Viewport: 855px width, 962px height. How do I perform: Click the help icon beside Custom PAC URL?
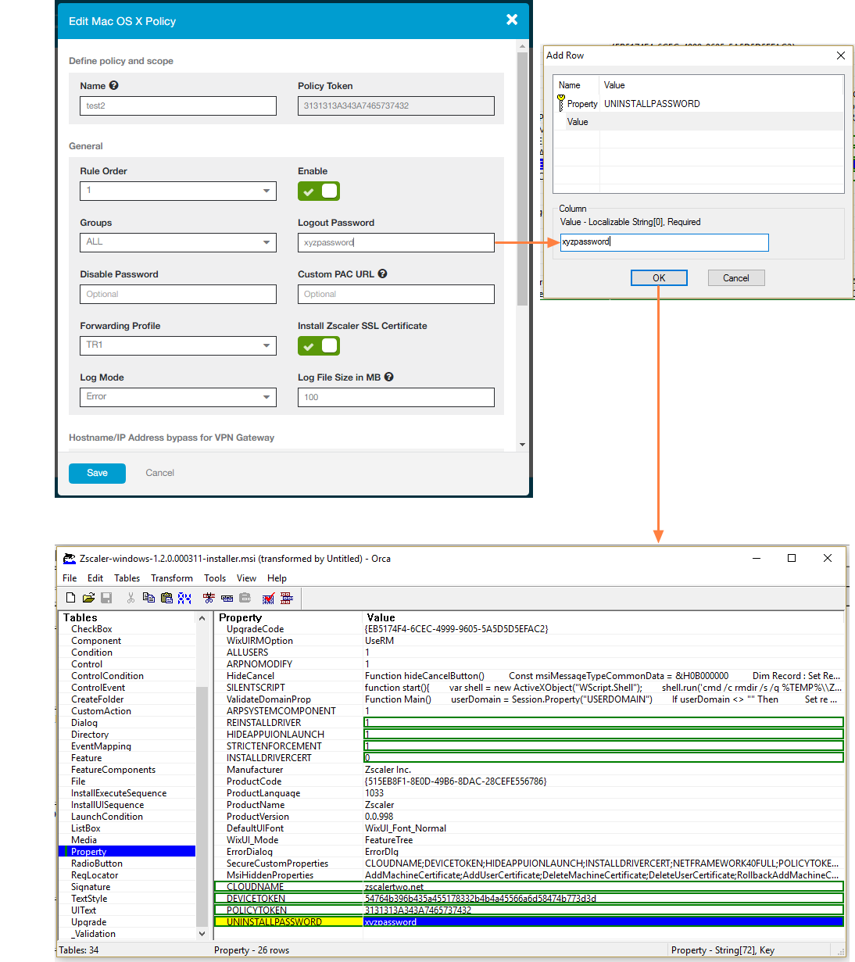[382, 274]
